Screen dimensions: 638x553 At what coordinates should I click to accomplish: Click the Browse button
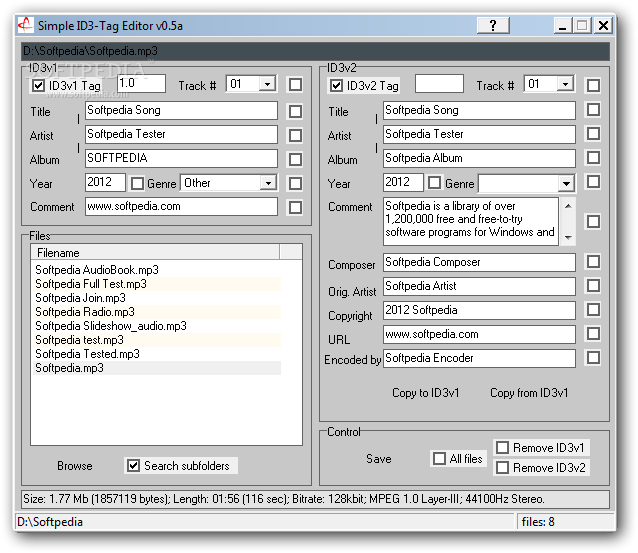75,466
